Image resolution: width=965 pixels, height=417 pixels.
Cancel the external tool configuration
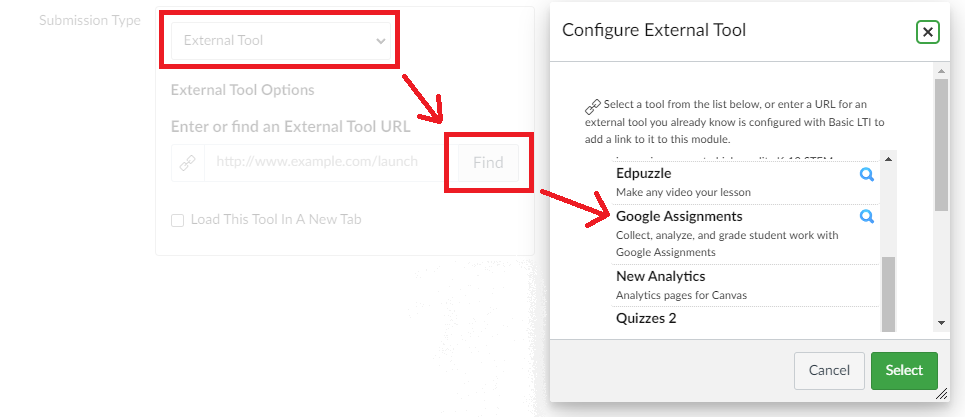click(x=829, y=370)
